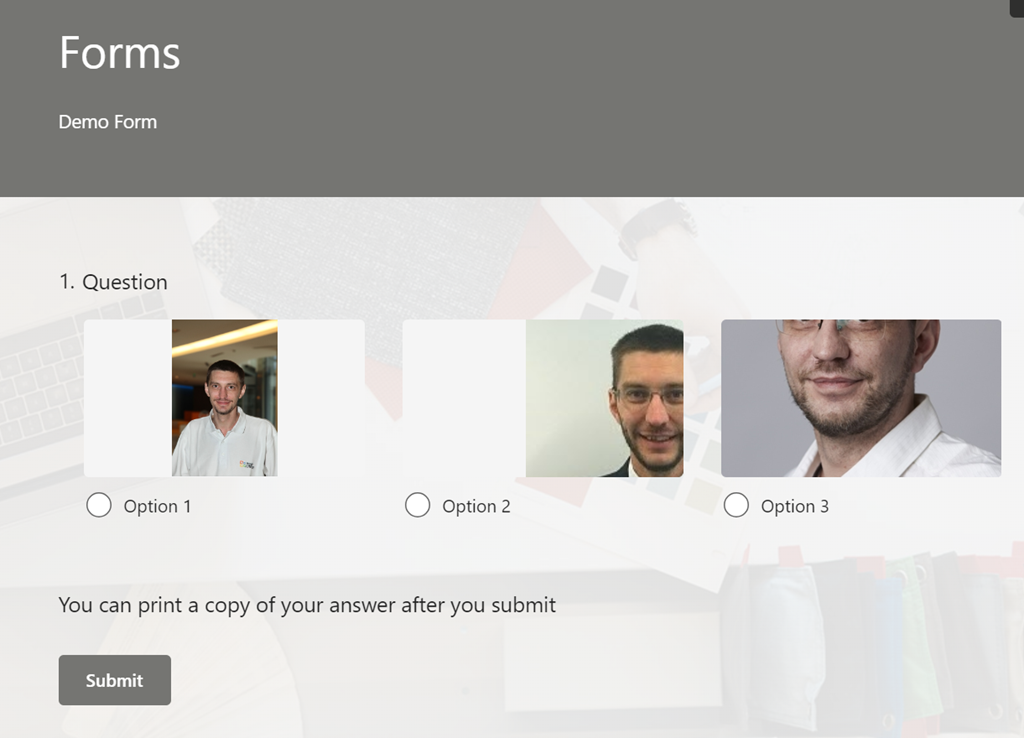Click the "Option 1" label text

point(157,506)
